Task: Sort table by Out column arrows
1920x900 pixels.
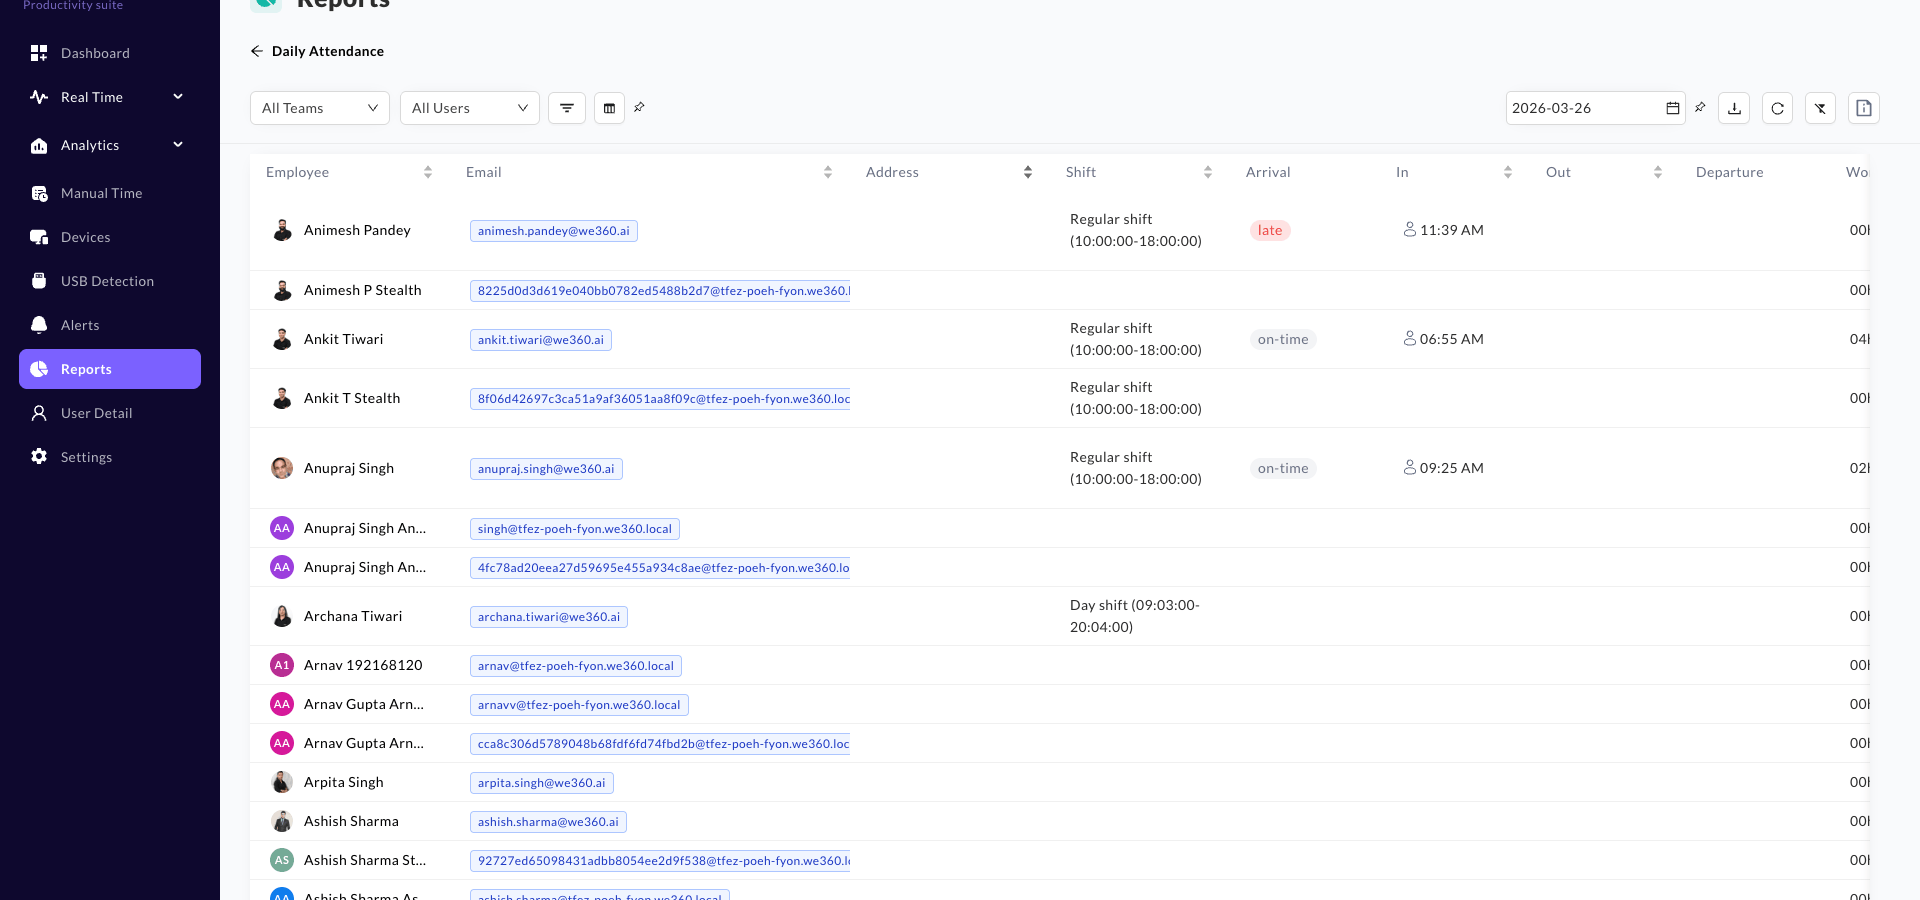Action: [x=1658, y=172]
